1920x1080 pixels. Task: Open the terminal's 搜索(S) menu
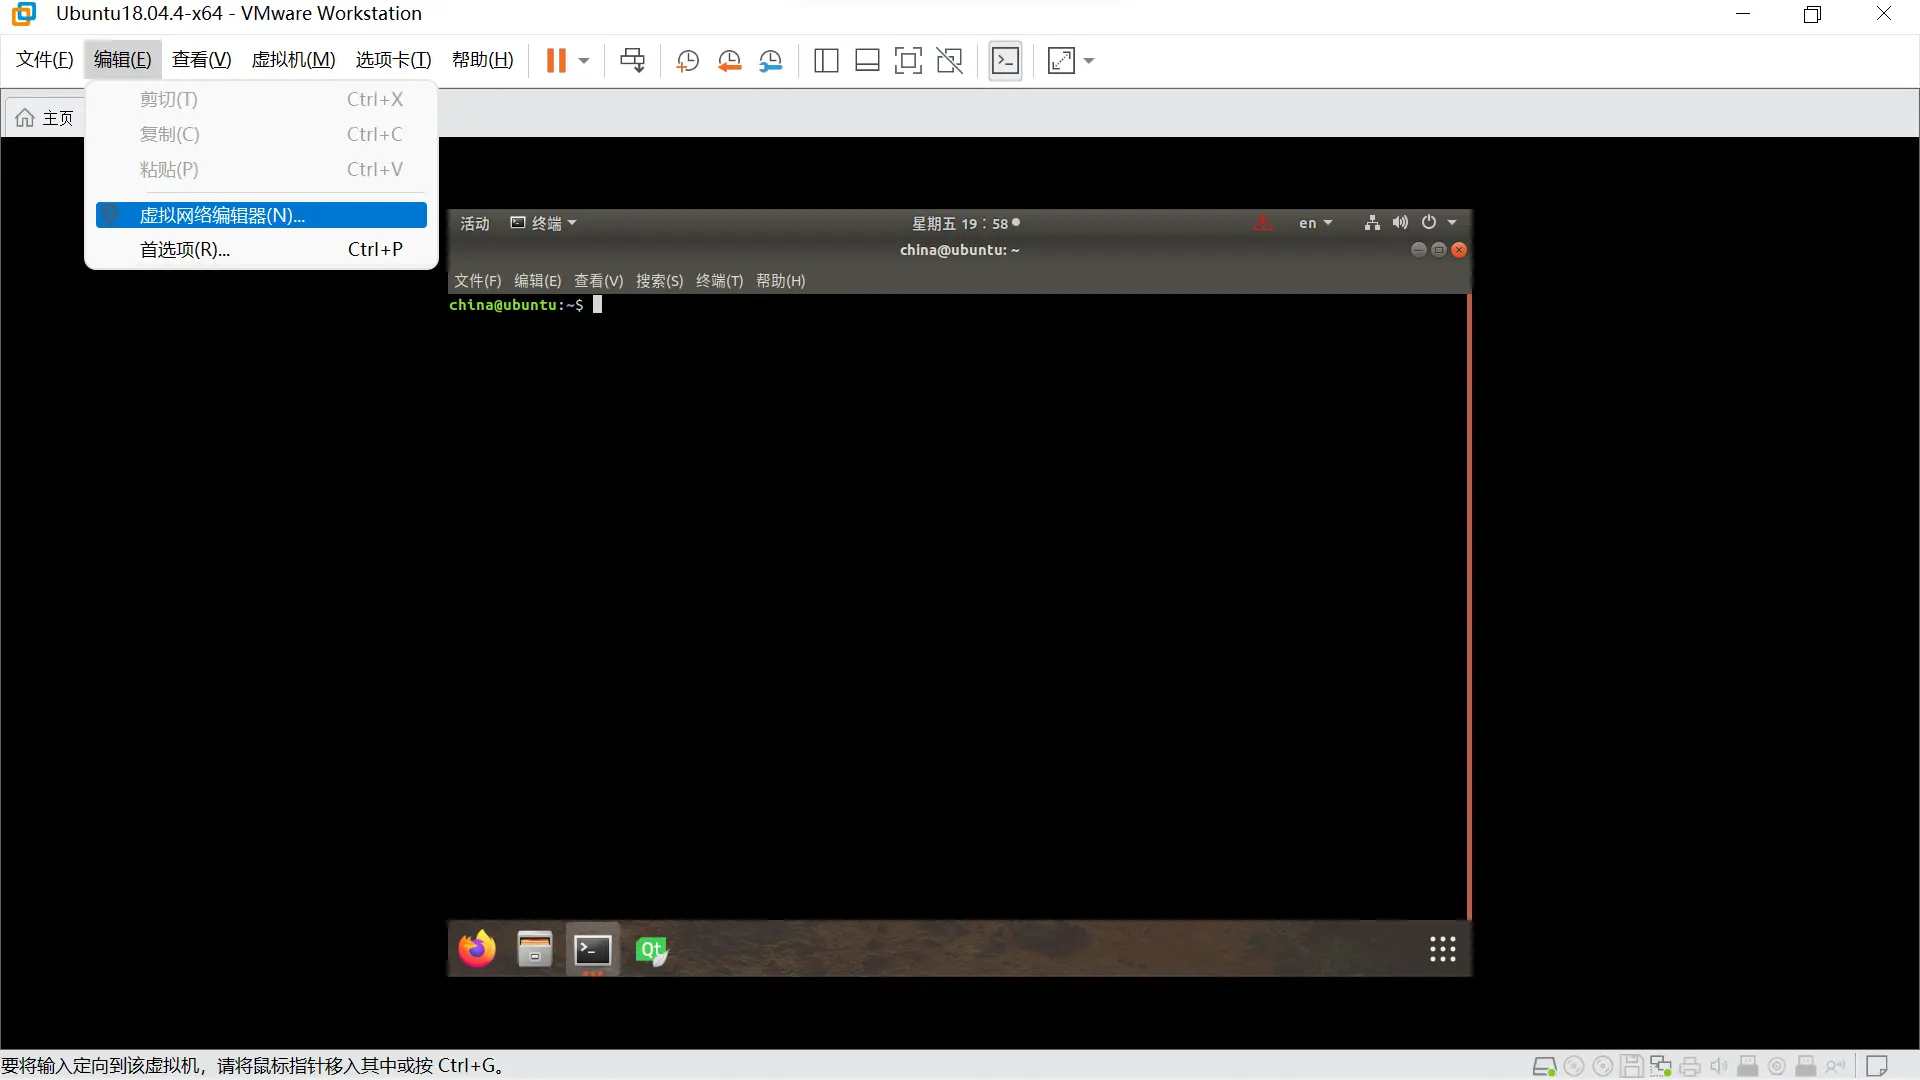click(x=660, y=281)
